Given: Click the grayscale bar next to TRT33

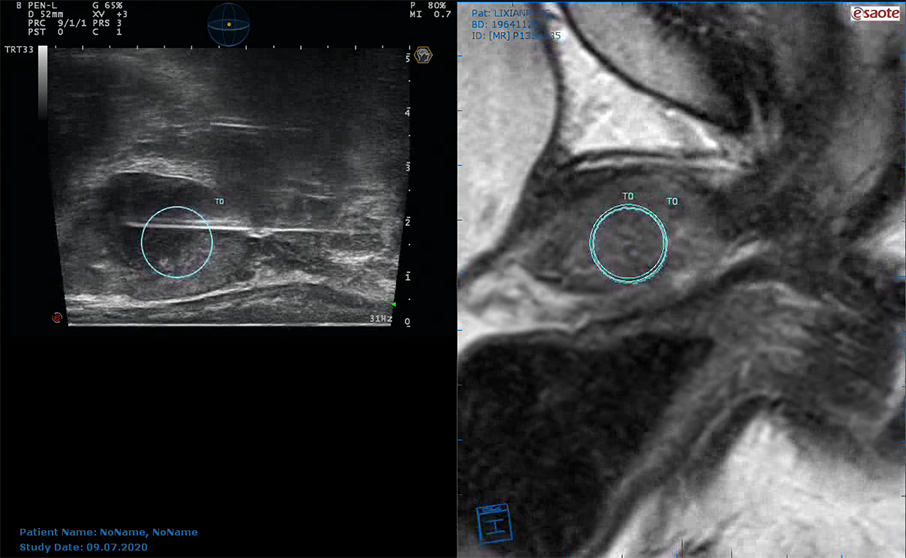Looking at the screenshot, I should click(x=43, y=82).
